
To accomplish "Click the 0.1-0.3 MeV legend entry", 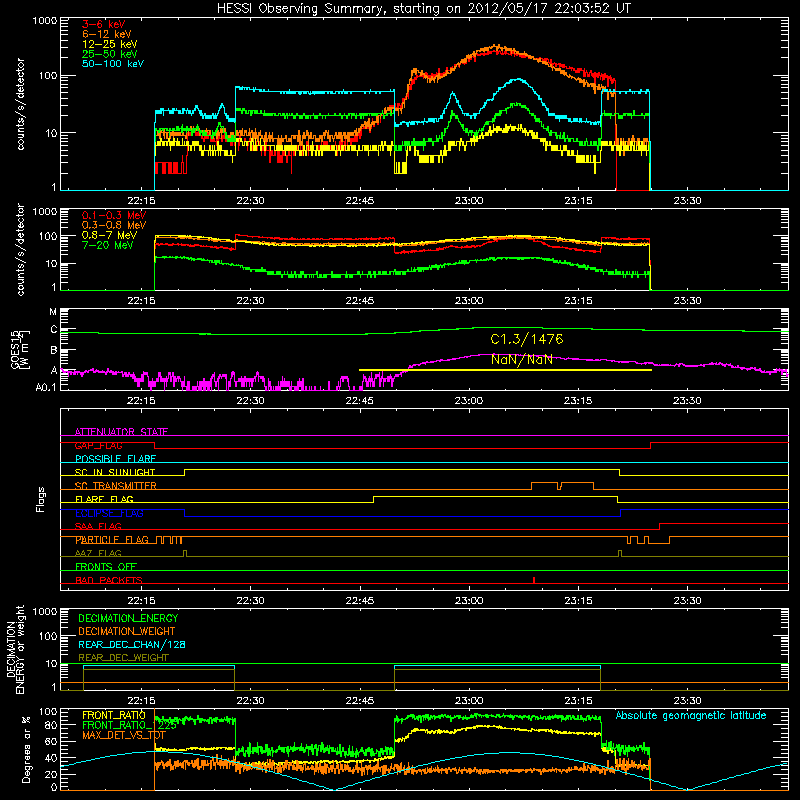I will 114,215.
